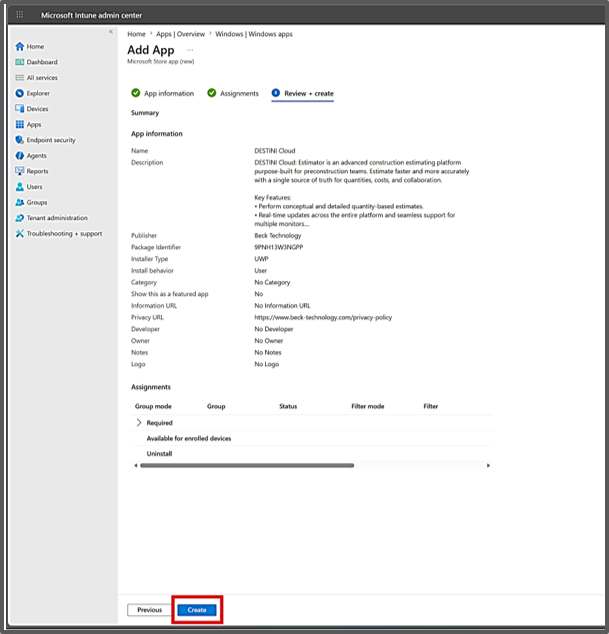Click the No Category value
Viewport: 609px width, 634px height.
pos(272,282)
